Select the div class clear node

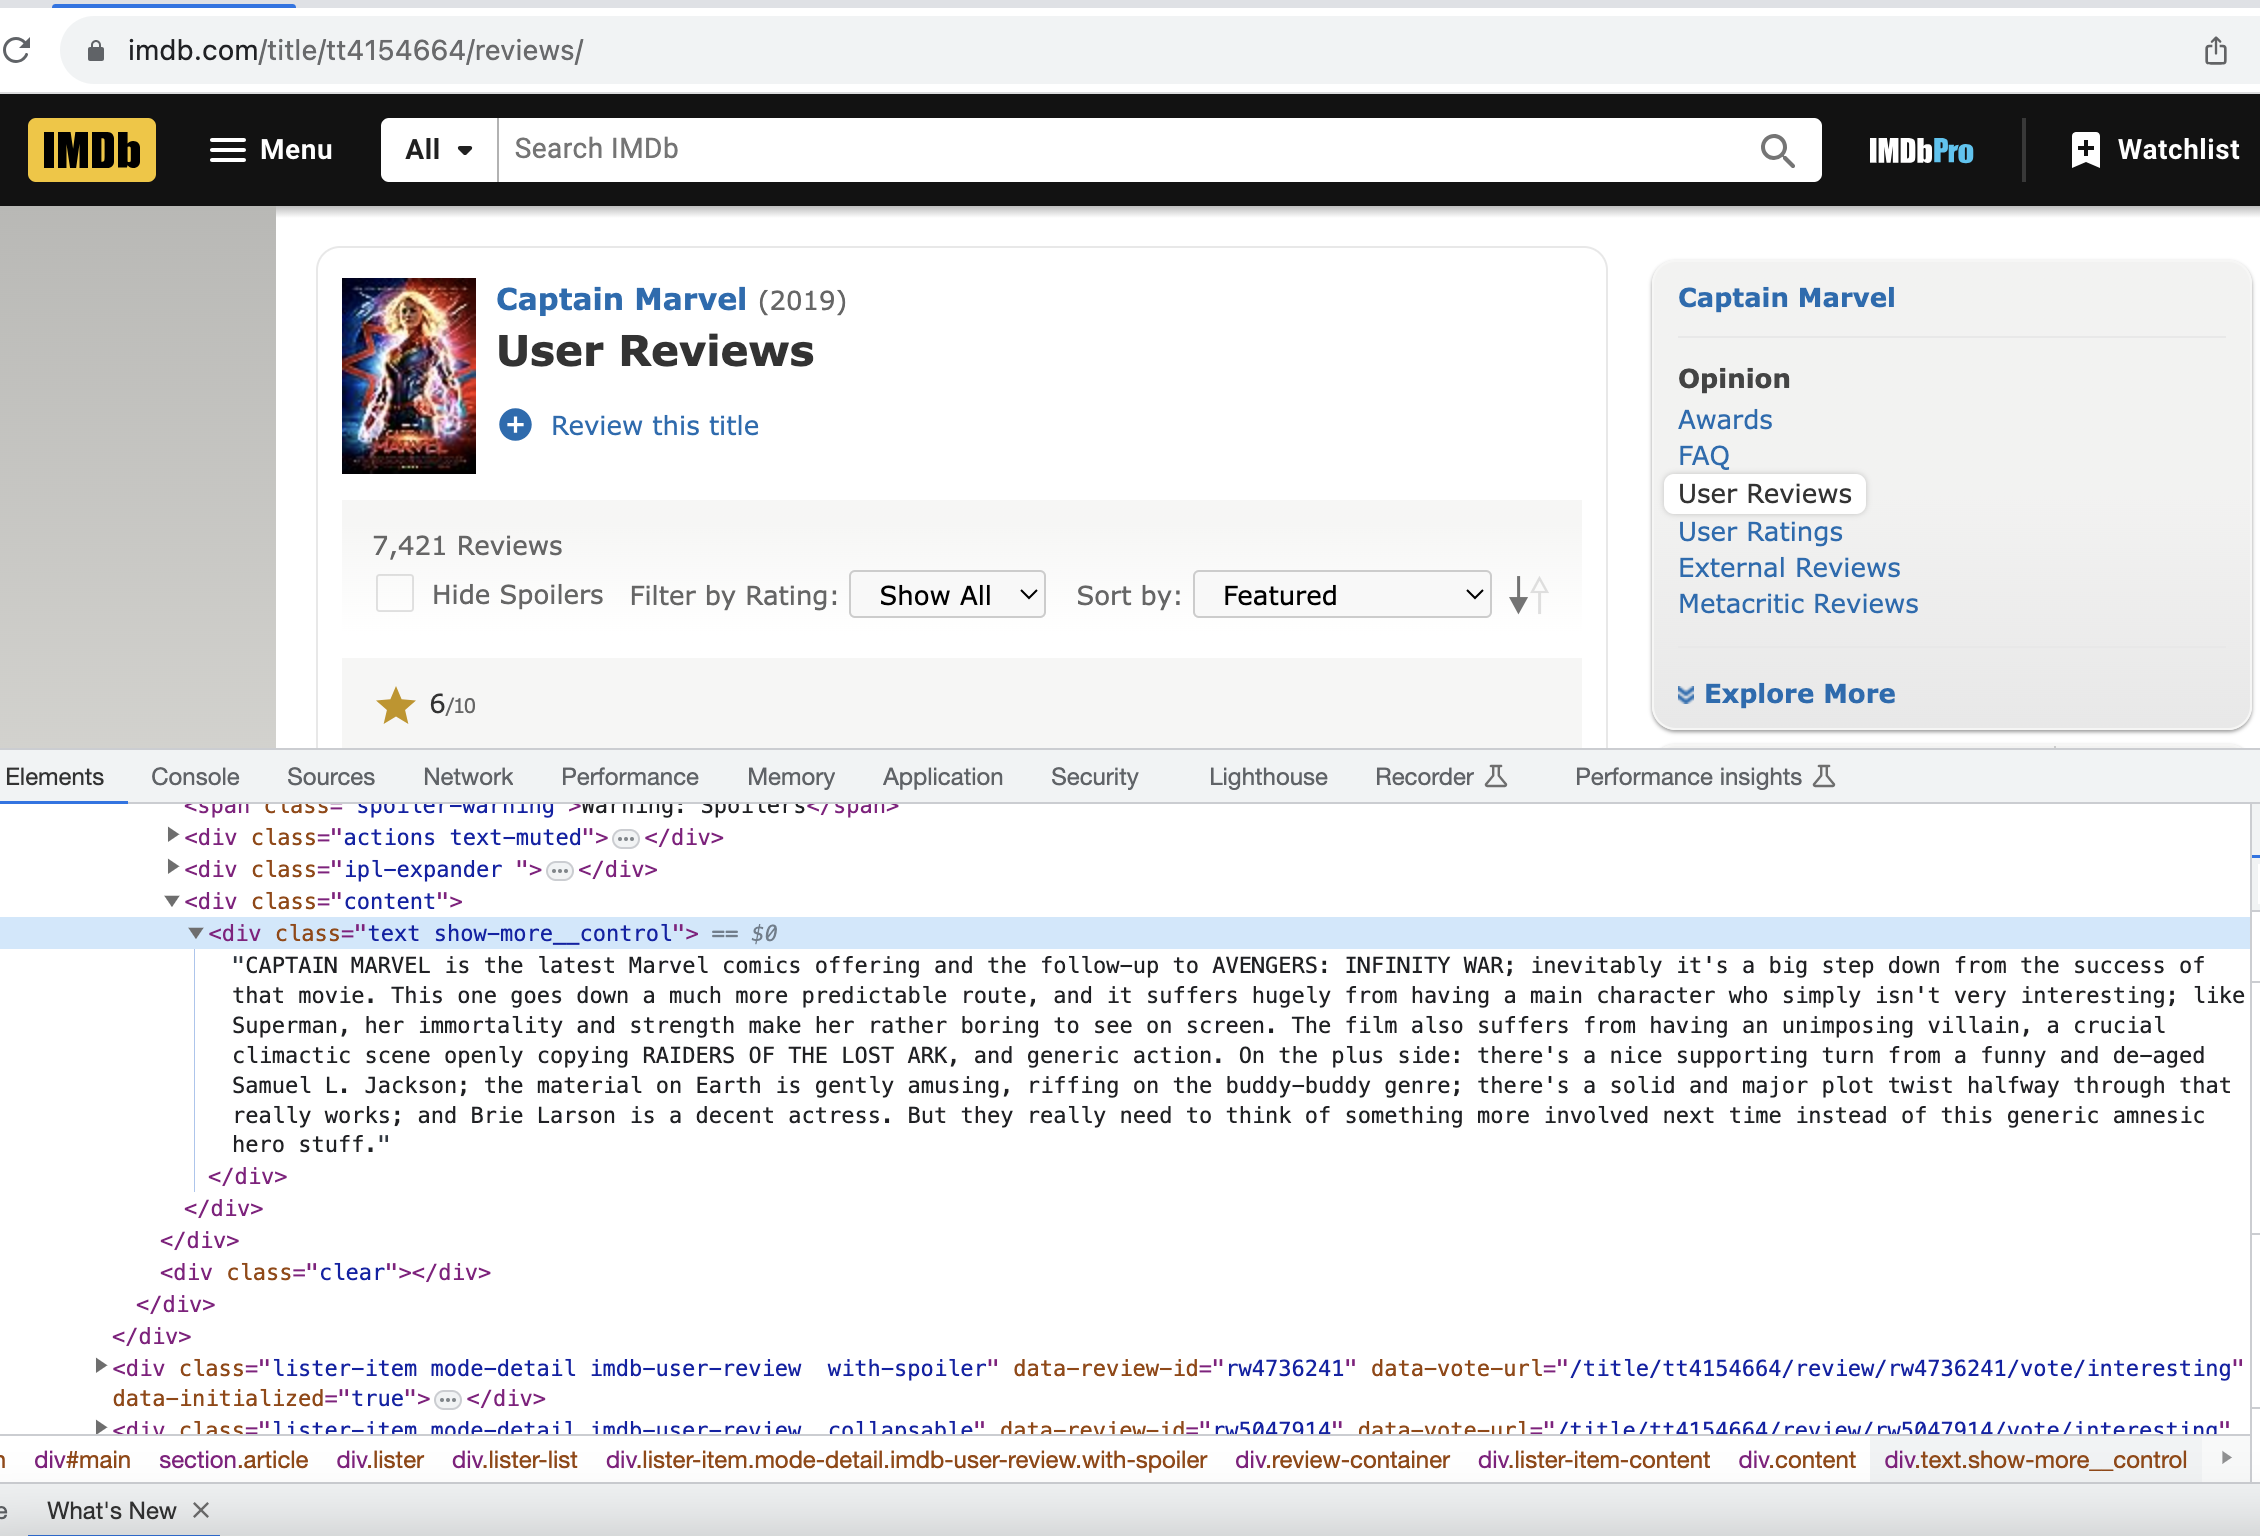point(325,1272)
